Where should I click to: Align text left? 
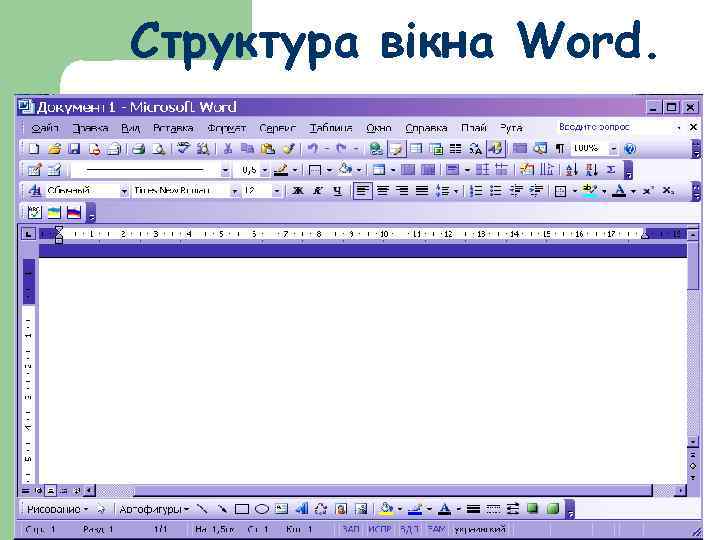363,191
